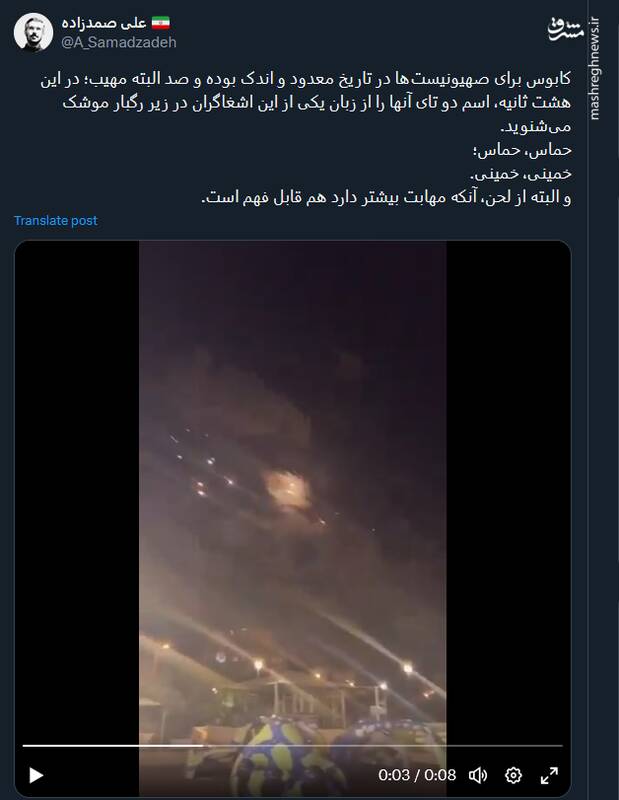Click the Iran flag emoji beside the name
The width and height of the screenshot is (619, 800).
coord(161,23)
